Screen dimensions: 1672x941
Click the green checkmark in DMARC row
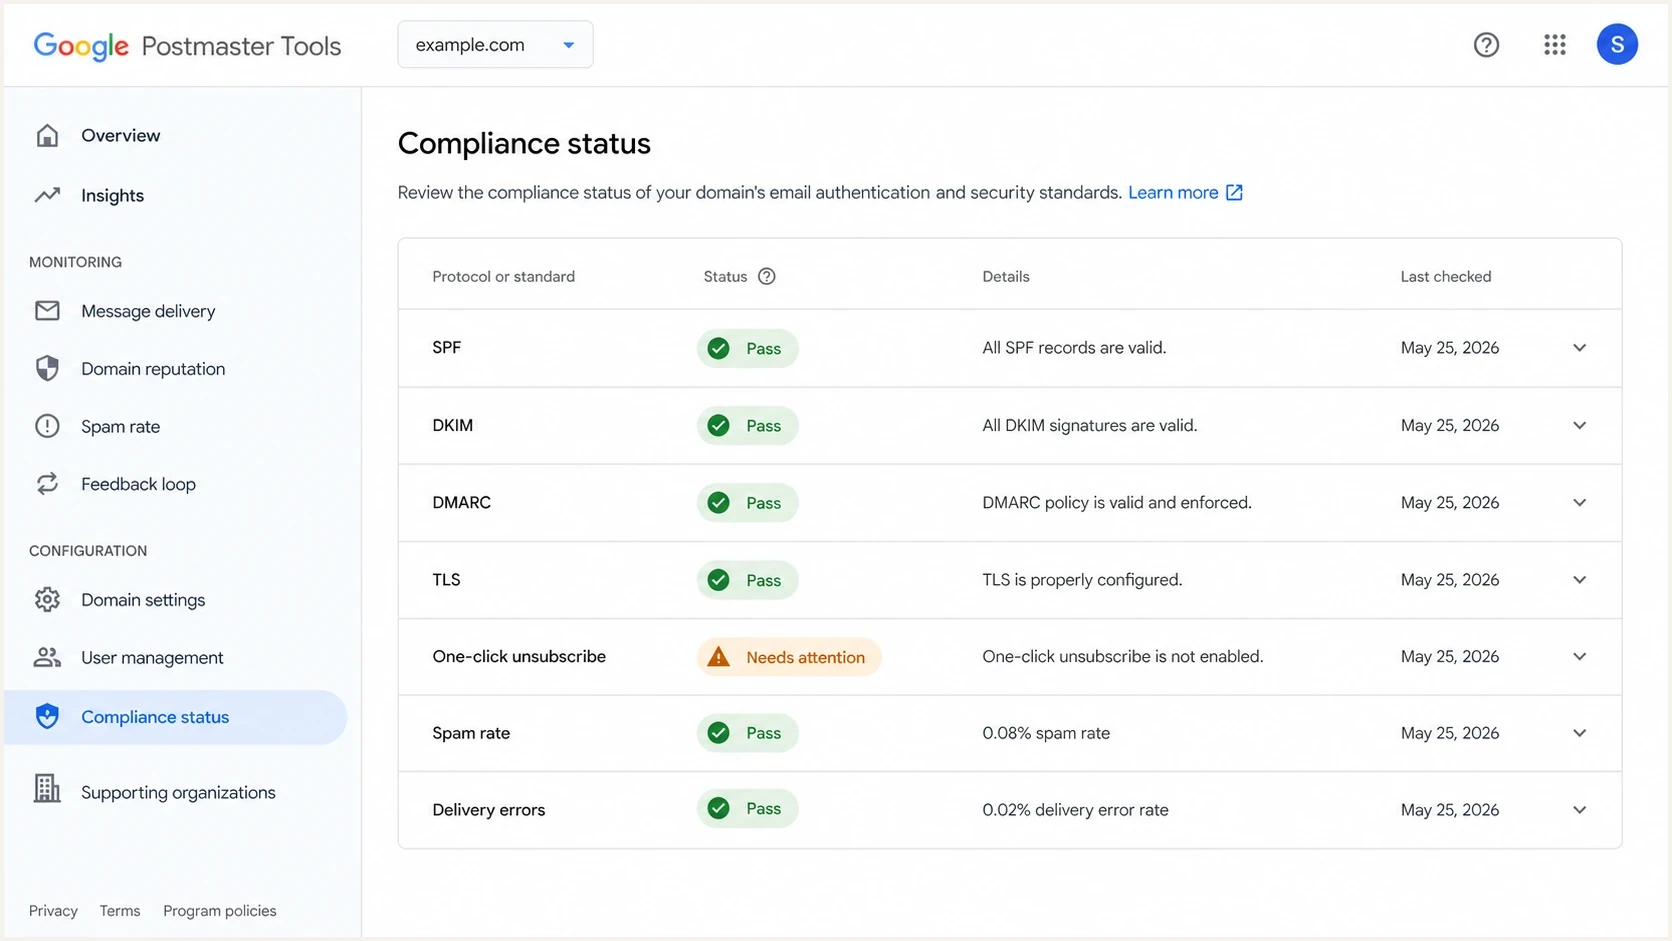[x=718, y=502]
